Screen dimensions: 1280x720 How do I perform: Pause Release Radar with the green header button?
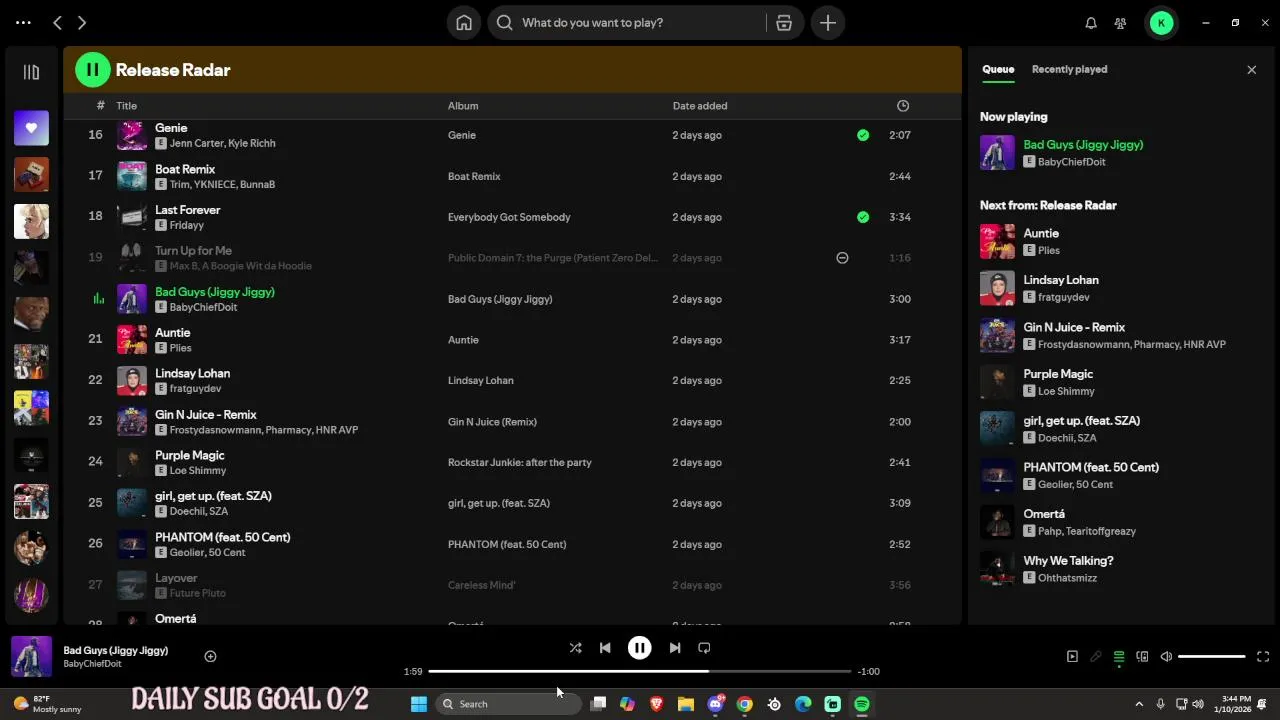(92, 70)
